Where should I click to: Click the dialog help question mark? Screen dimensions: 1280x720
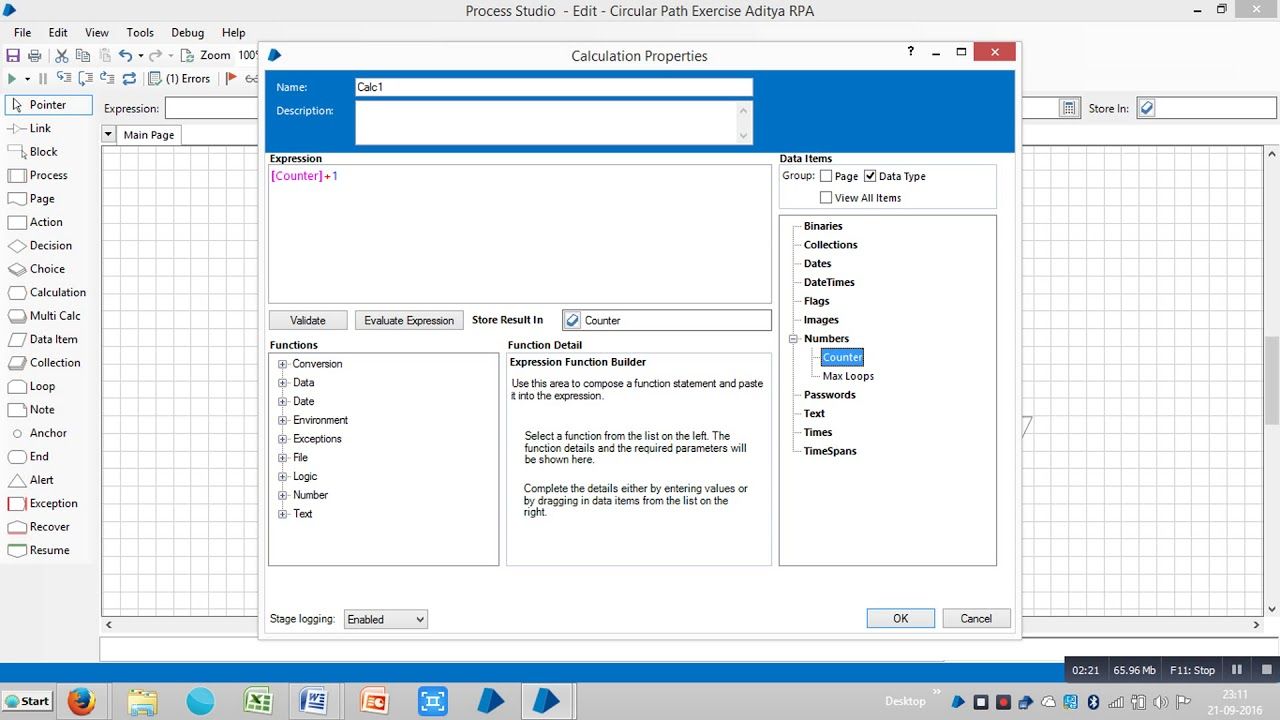tap(910, 52)
